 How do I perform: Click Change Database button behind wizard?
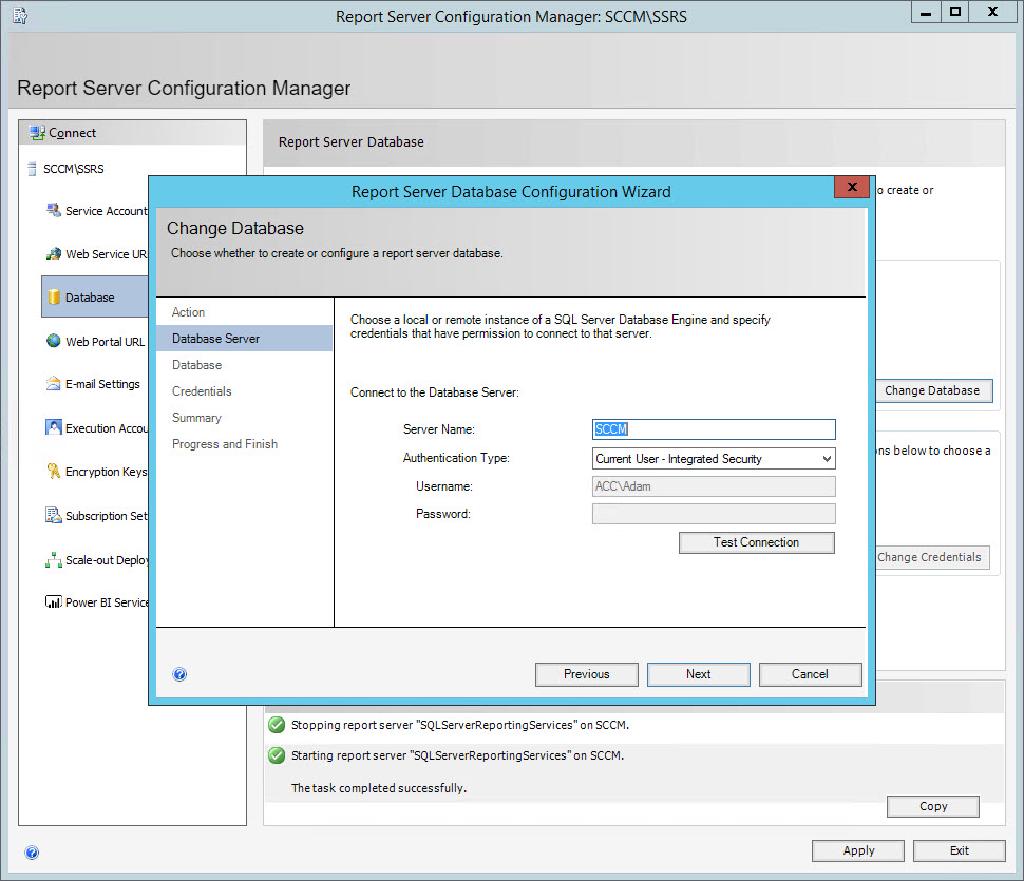(933, 391)
